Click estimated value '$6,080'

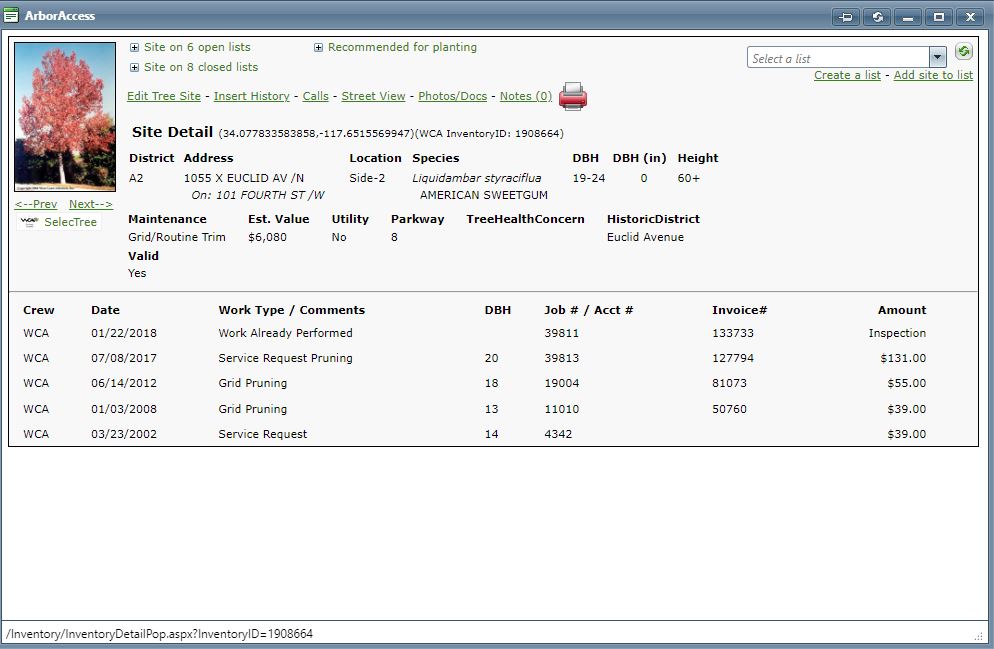click(267, 237)
